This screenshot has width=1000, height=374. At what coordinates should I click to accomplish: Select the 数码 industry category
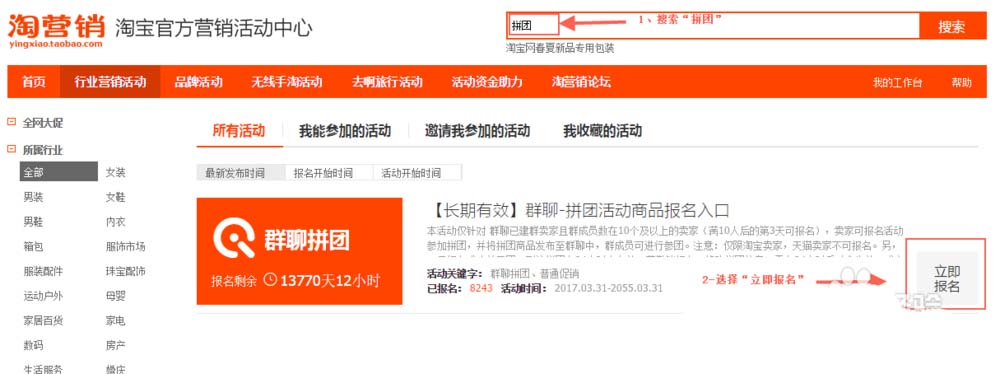33,345
